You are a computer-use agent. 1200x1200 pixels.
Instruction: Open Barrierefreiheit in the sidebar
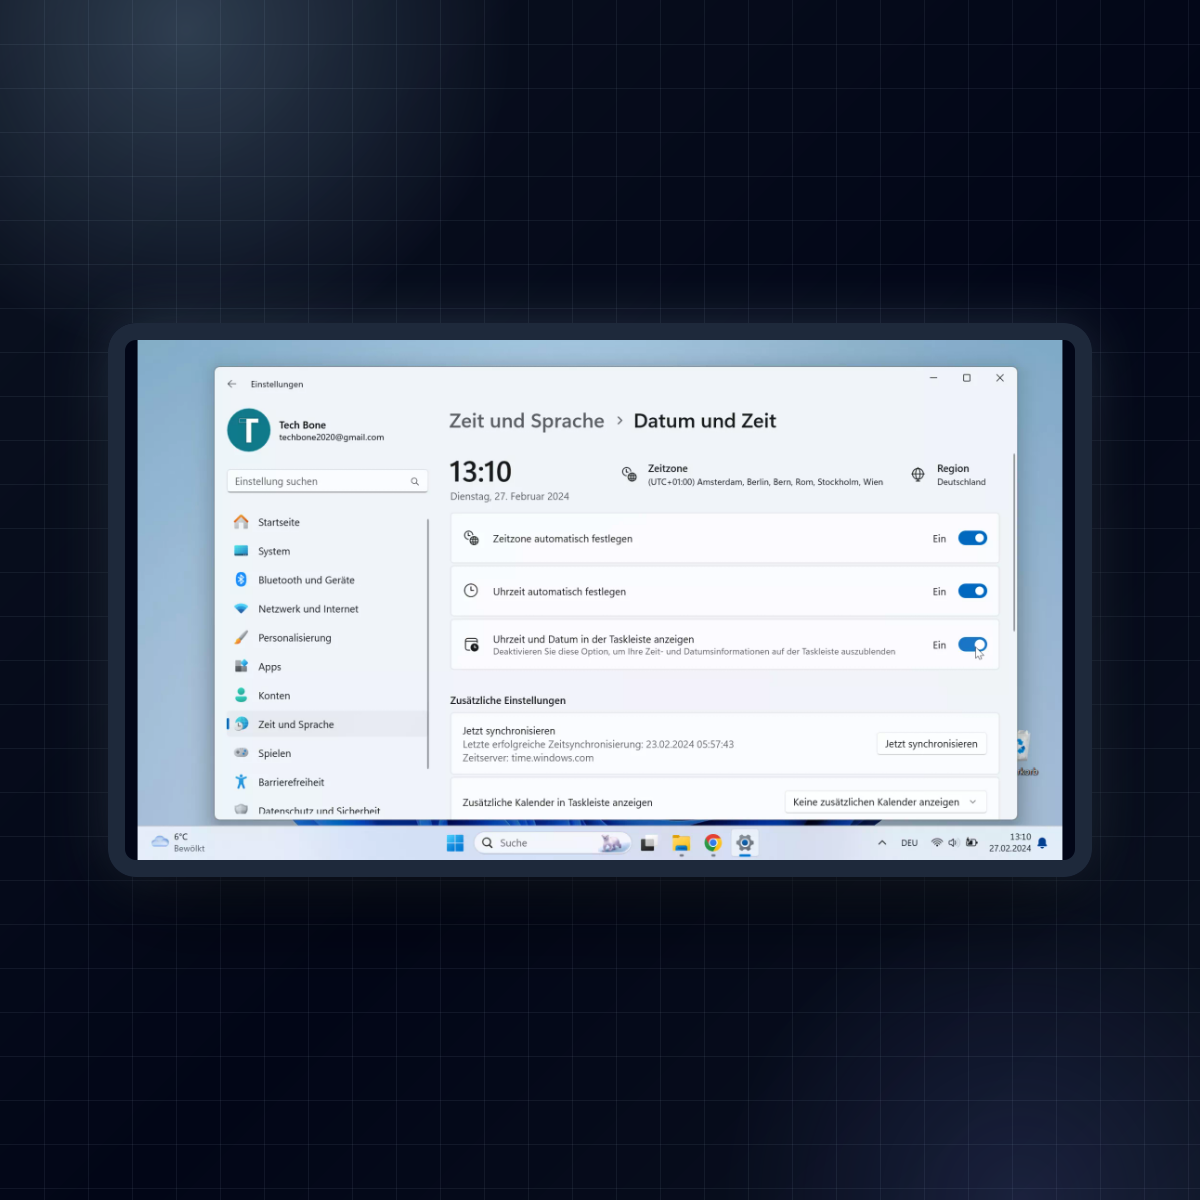point(327,782)
